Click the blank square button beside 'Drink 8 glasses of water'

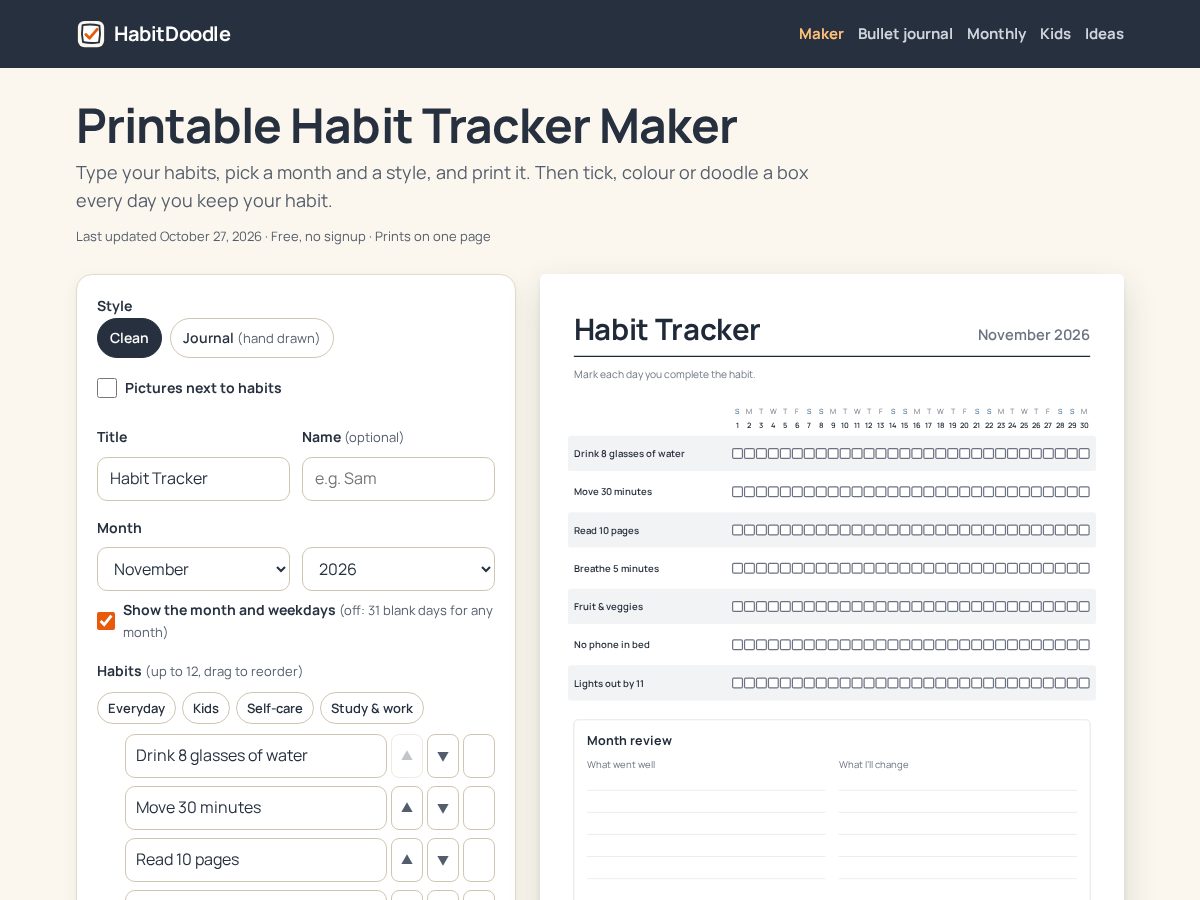point(479,756)
